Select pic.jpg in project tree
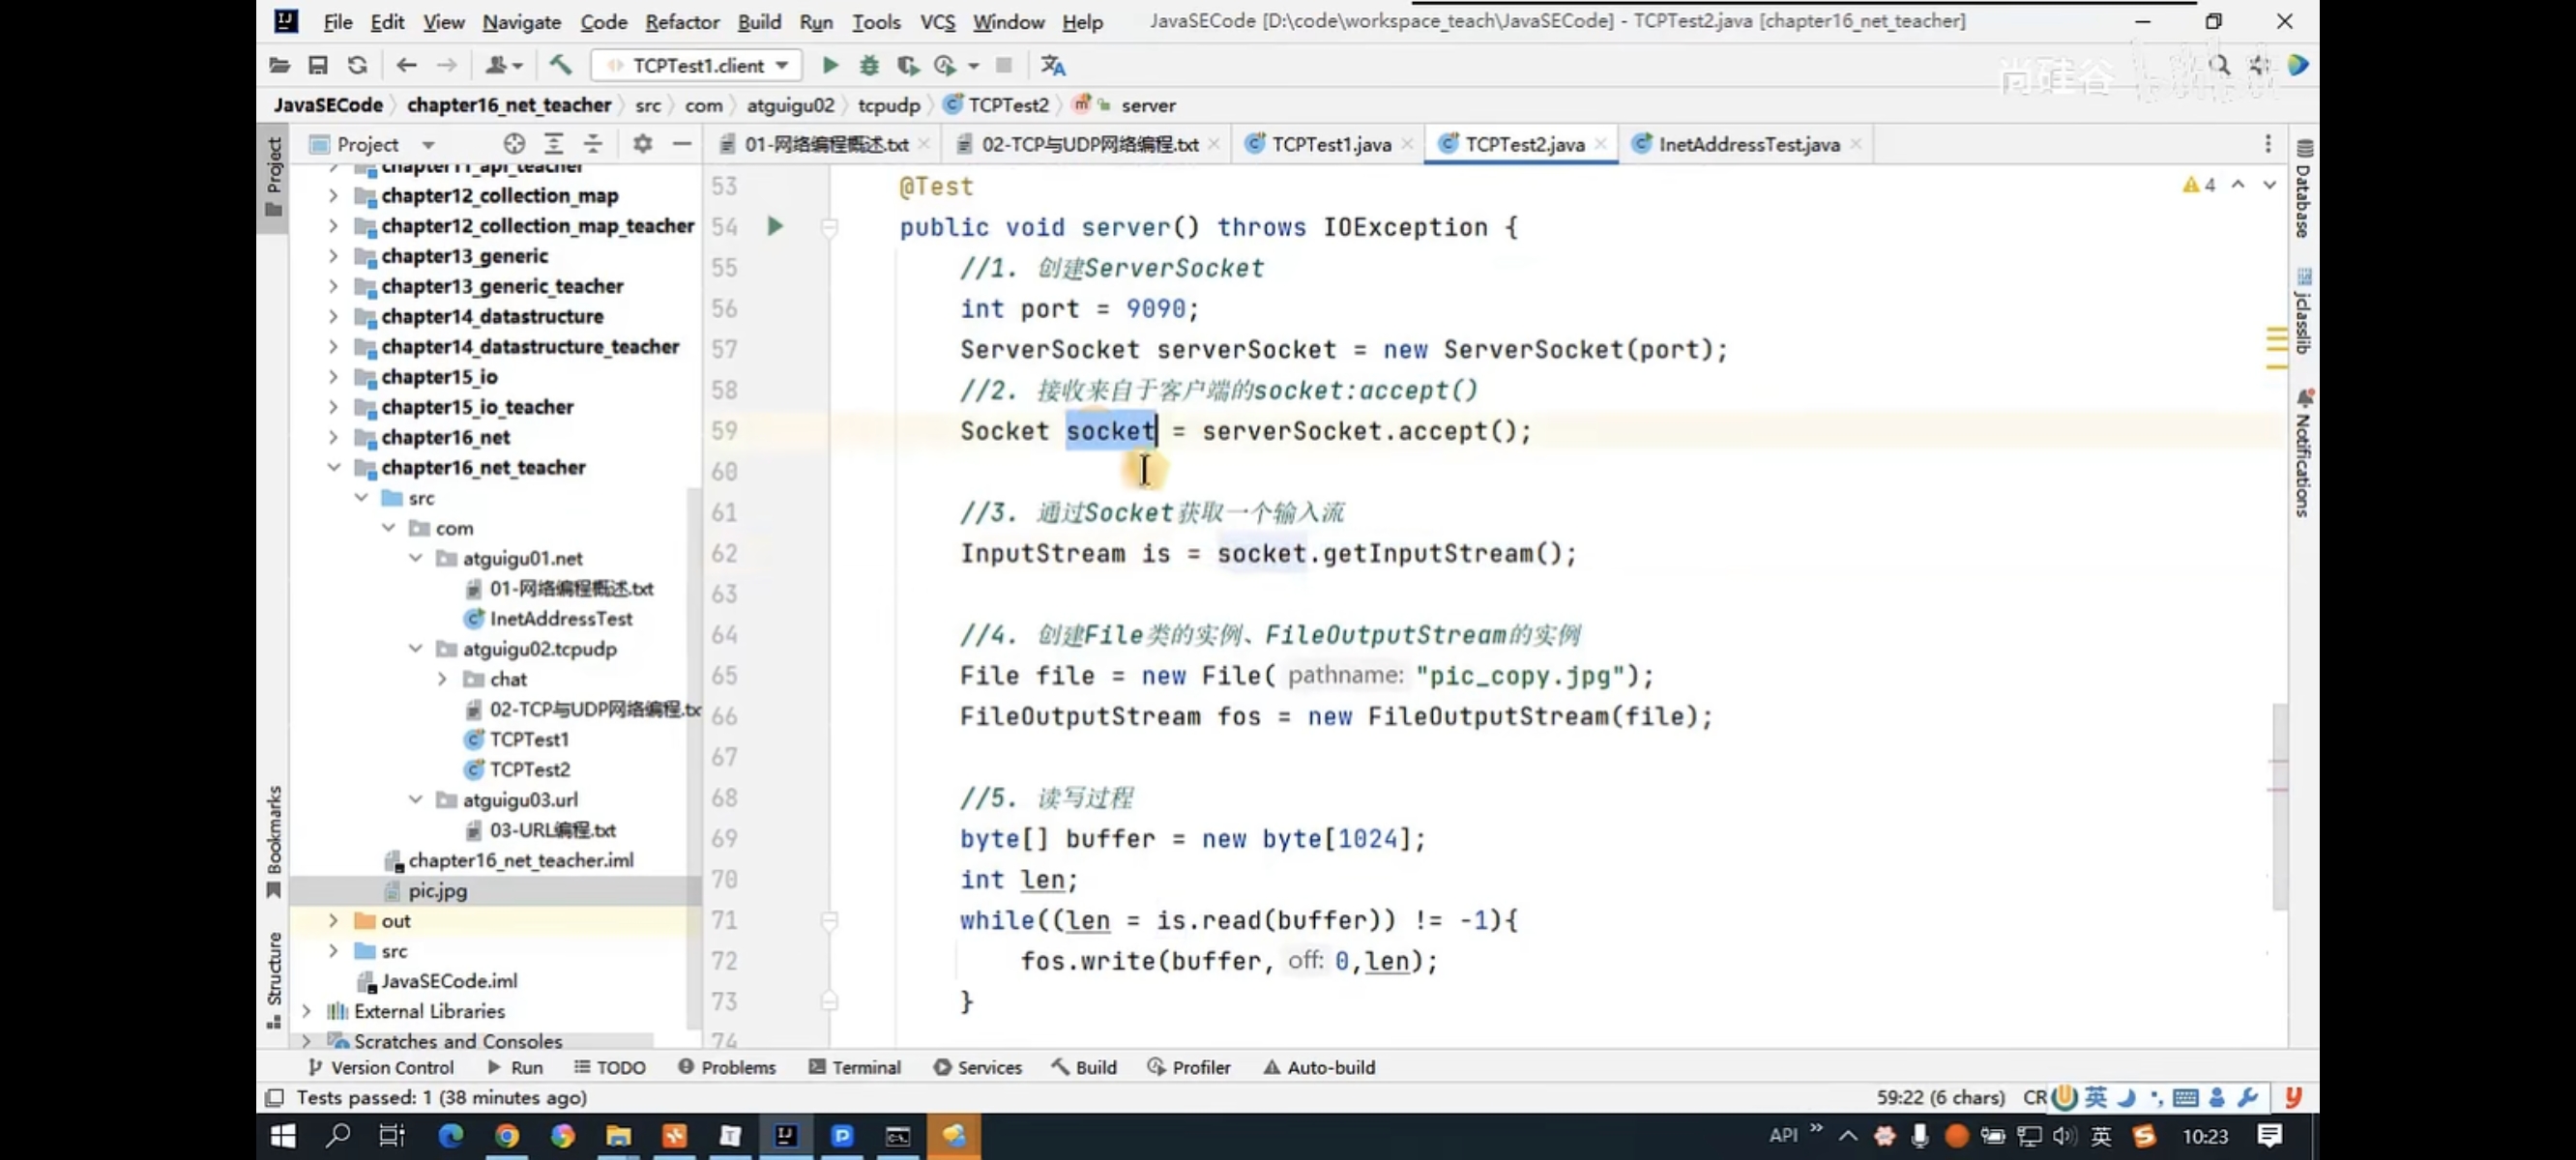This screenshot has height=1160, width=2576. click(x=437, y=890)
